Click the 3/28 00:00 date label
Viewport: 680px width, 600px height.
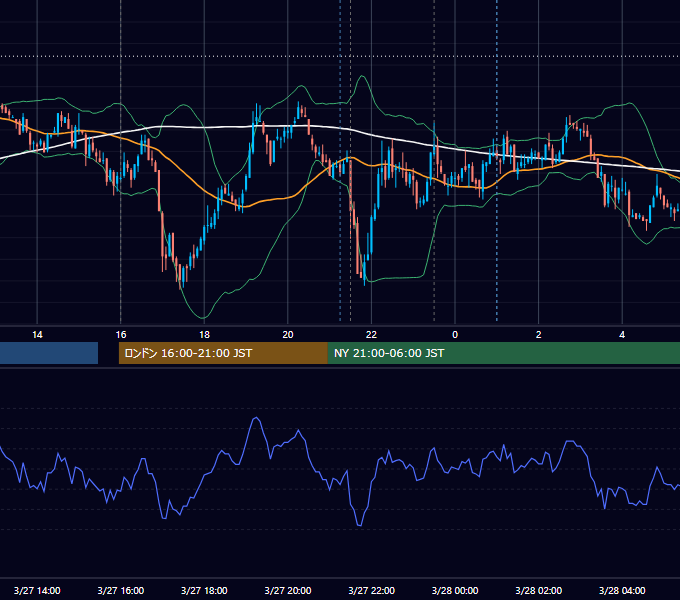[x=455, y=590]
